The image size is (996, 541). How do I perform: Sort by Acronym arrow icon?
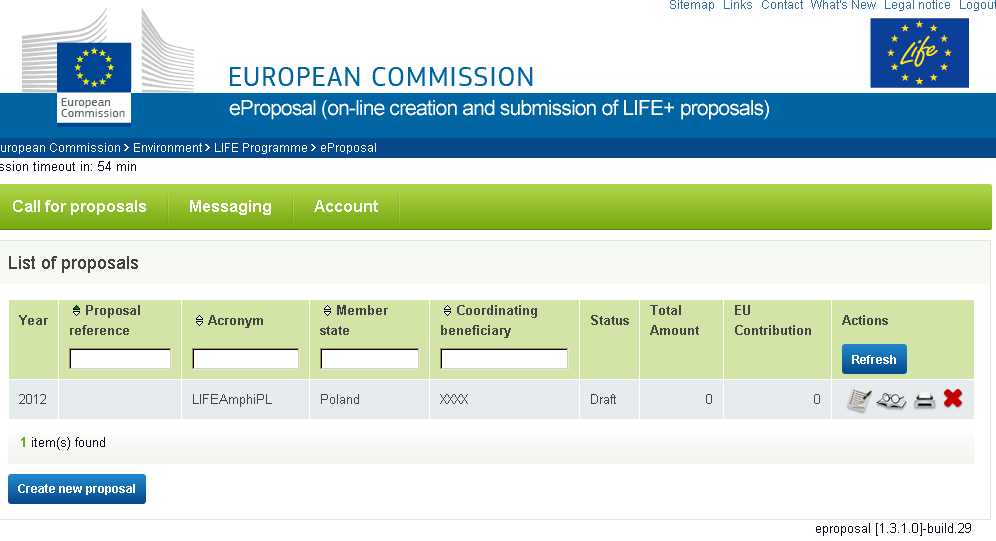(x=199, y=321)
